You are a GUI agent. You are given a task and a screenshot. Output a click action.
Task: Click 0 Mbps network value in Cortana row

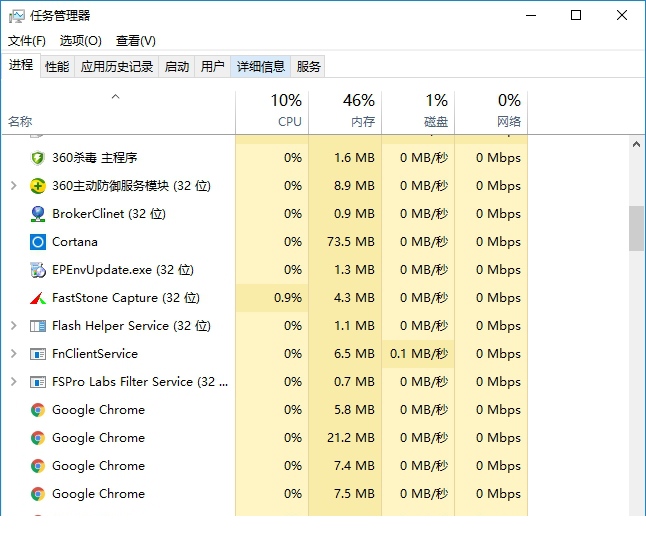[499, 242]
